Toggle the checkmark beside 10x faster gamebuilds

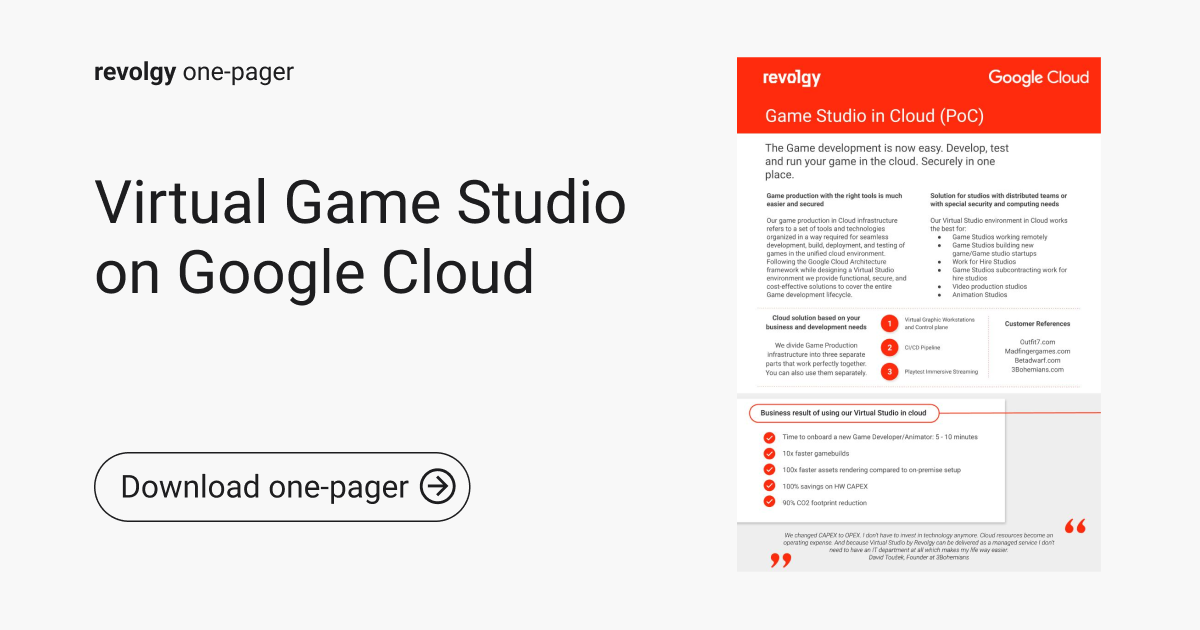coord(769,453)
